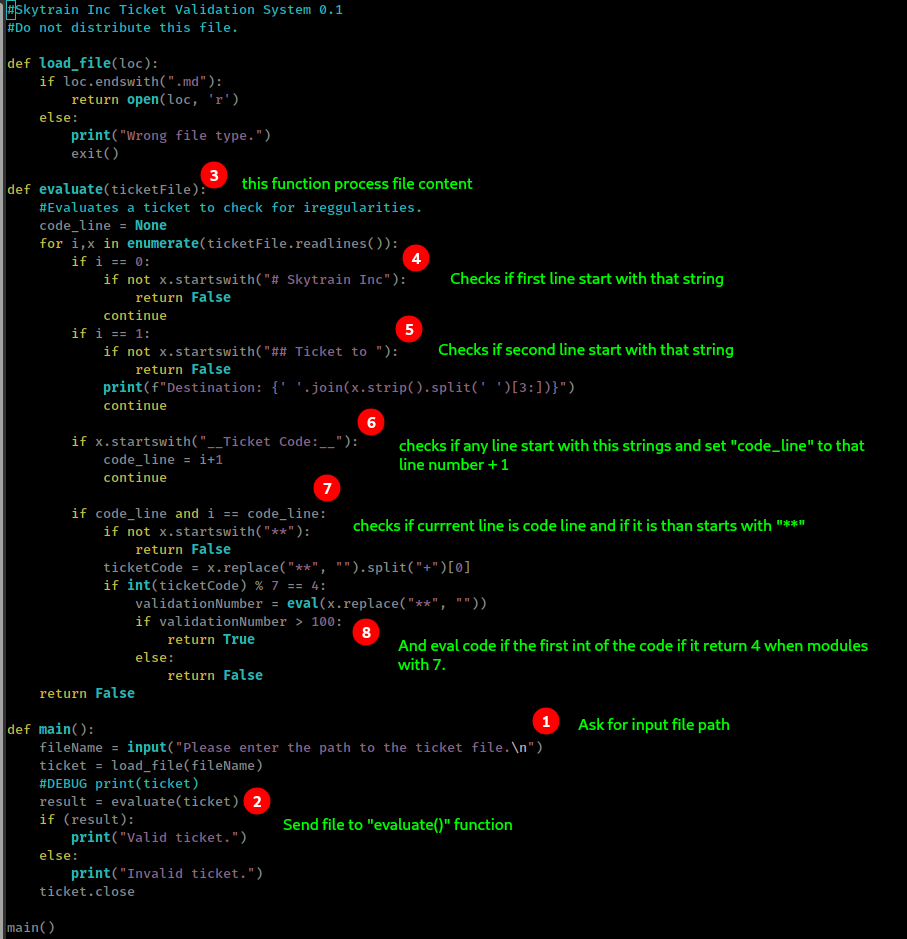This screenshot has height=939, width=907.
Task: Click the eval(x.replace(...)) validationNumber line
Action: (x=311, y=603)
